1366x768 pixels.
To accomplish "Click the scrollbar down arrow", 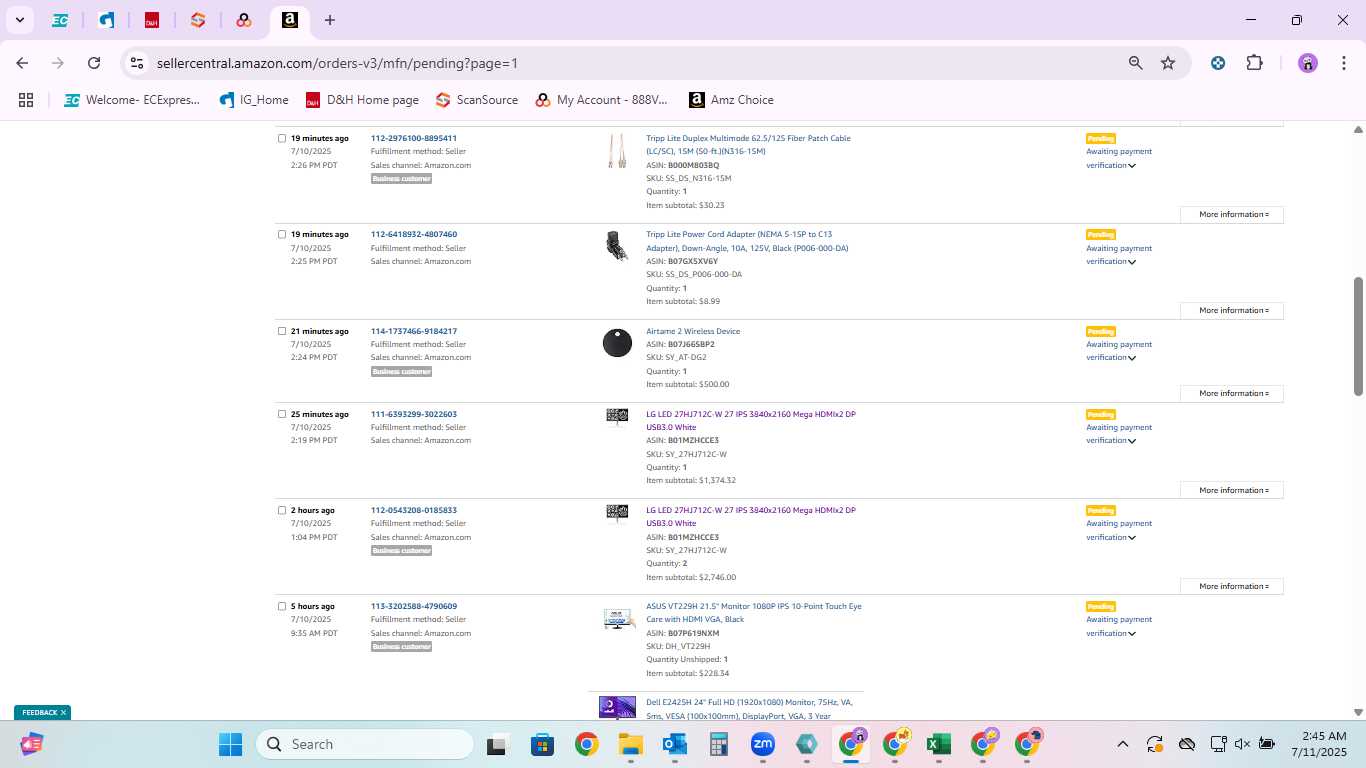I will click(x=1358, y=712).
